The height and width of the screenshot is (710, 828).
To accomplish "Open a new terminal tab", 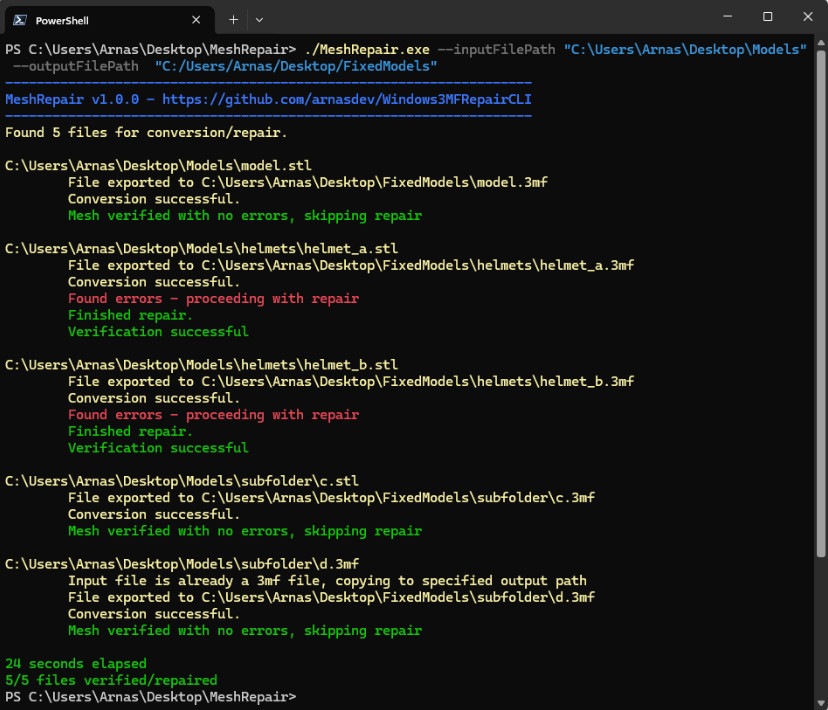I will 233,20.
